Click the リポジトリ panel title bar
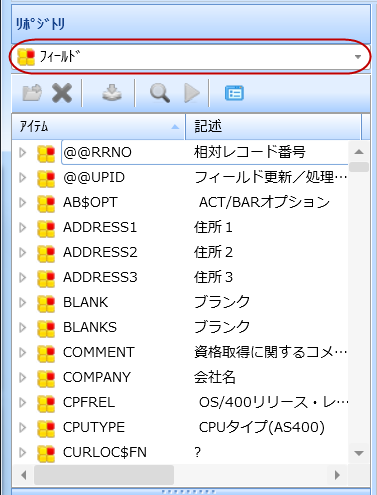 (191, 24)
